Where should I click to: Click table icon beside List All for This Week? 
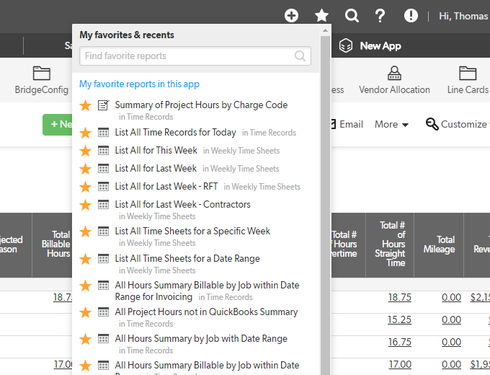(103, 151)
